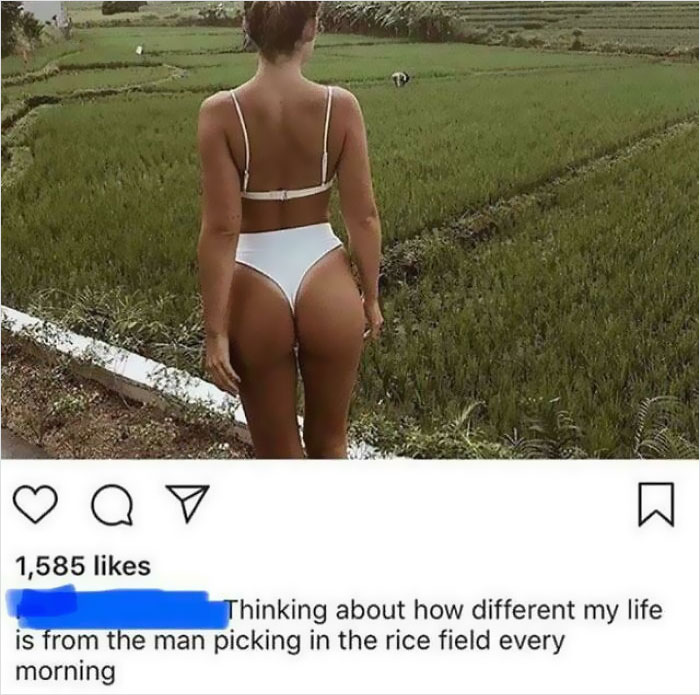Tap the woman in the white bikini
Viewport: 700px width, 695px height.
pyautogui.click(x=289, y=230)
